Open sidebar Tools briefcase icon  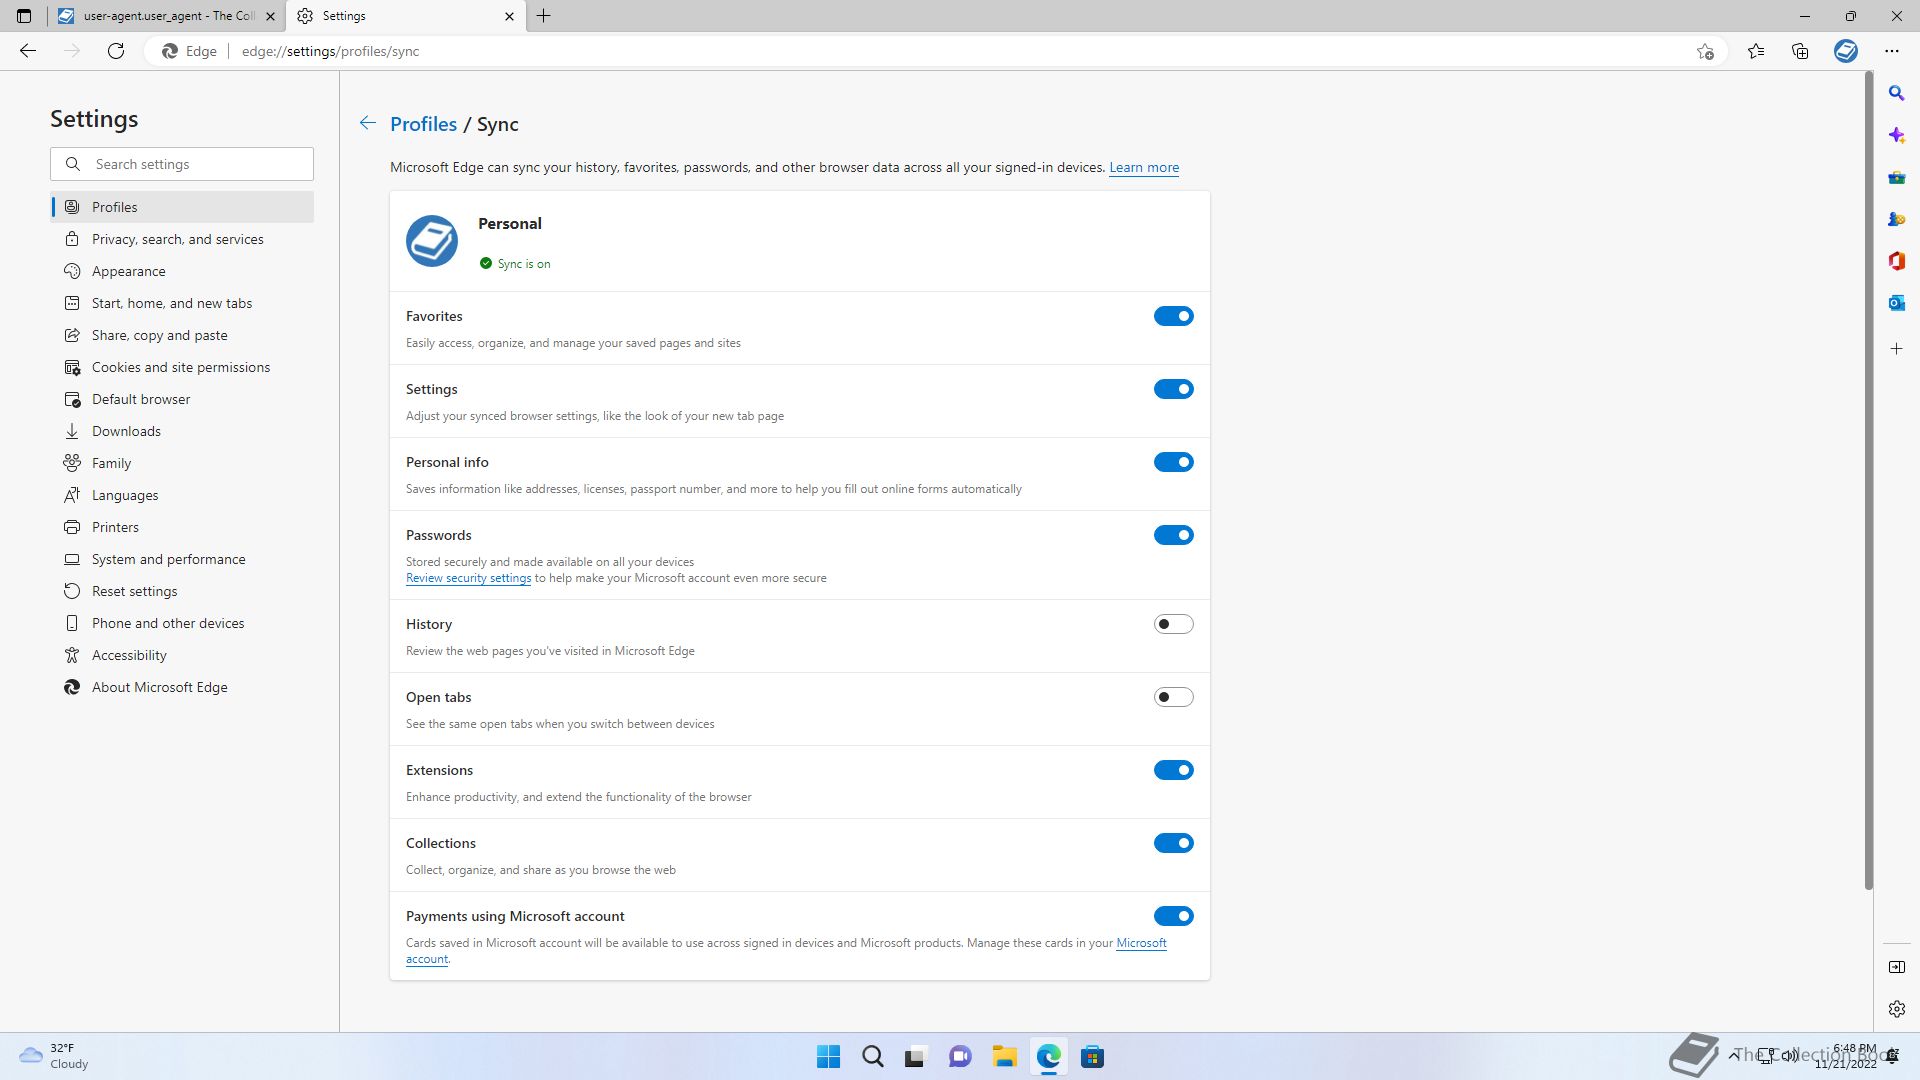tap(1896, 178)
